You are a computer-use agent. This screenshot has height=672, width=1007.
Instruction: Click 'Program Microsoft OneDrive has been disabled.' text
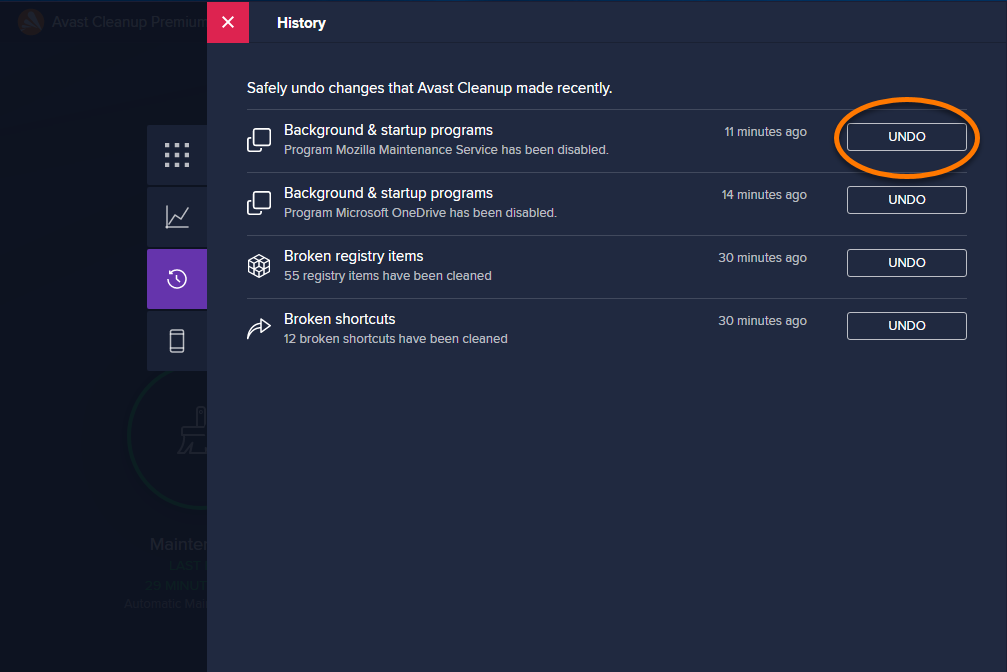click(x=420, y=213)
